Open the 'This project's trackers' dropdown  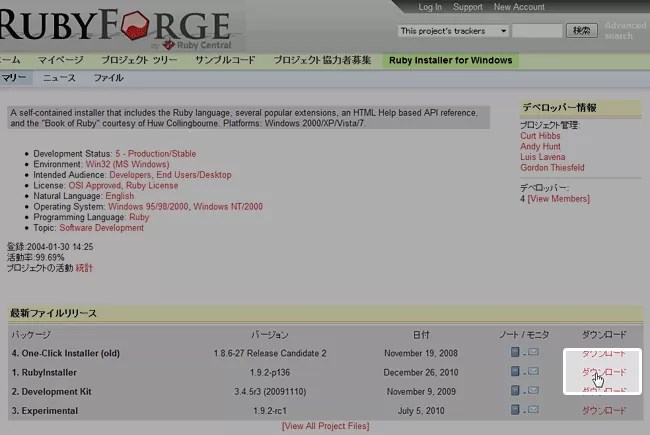click(453, 31)
